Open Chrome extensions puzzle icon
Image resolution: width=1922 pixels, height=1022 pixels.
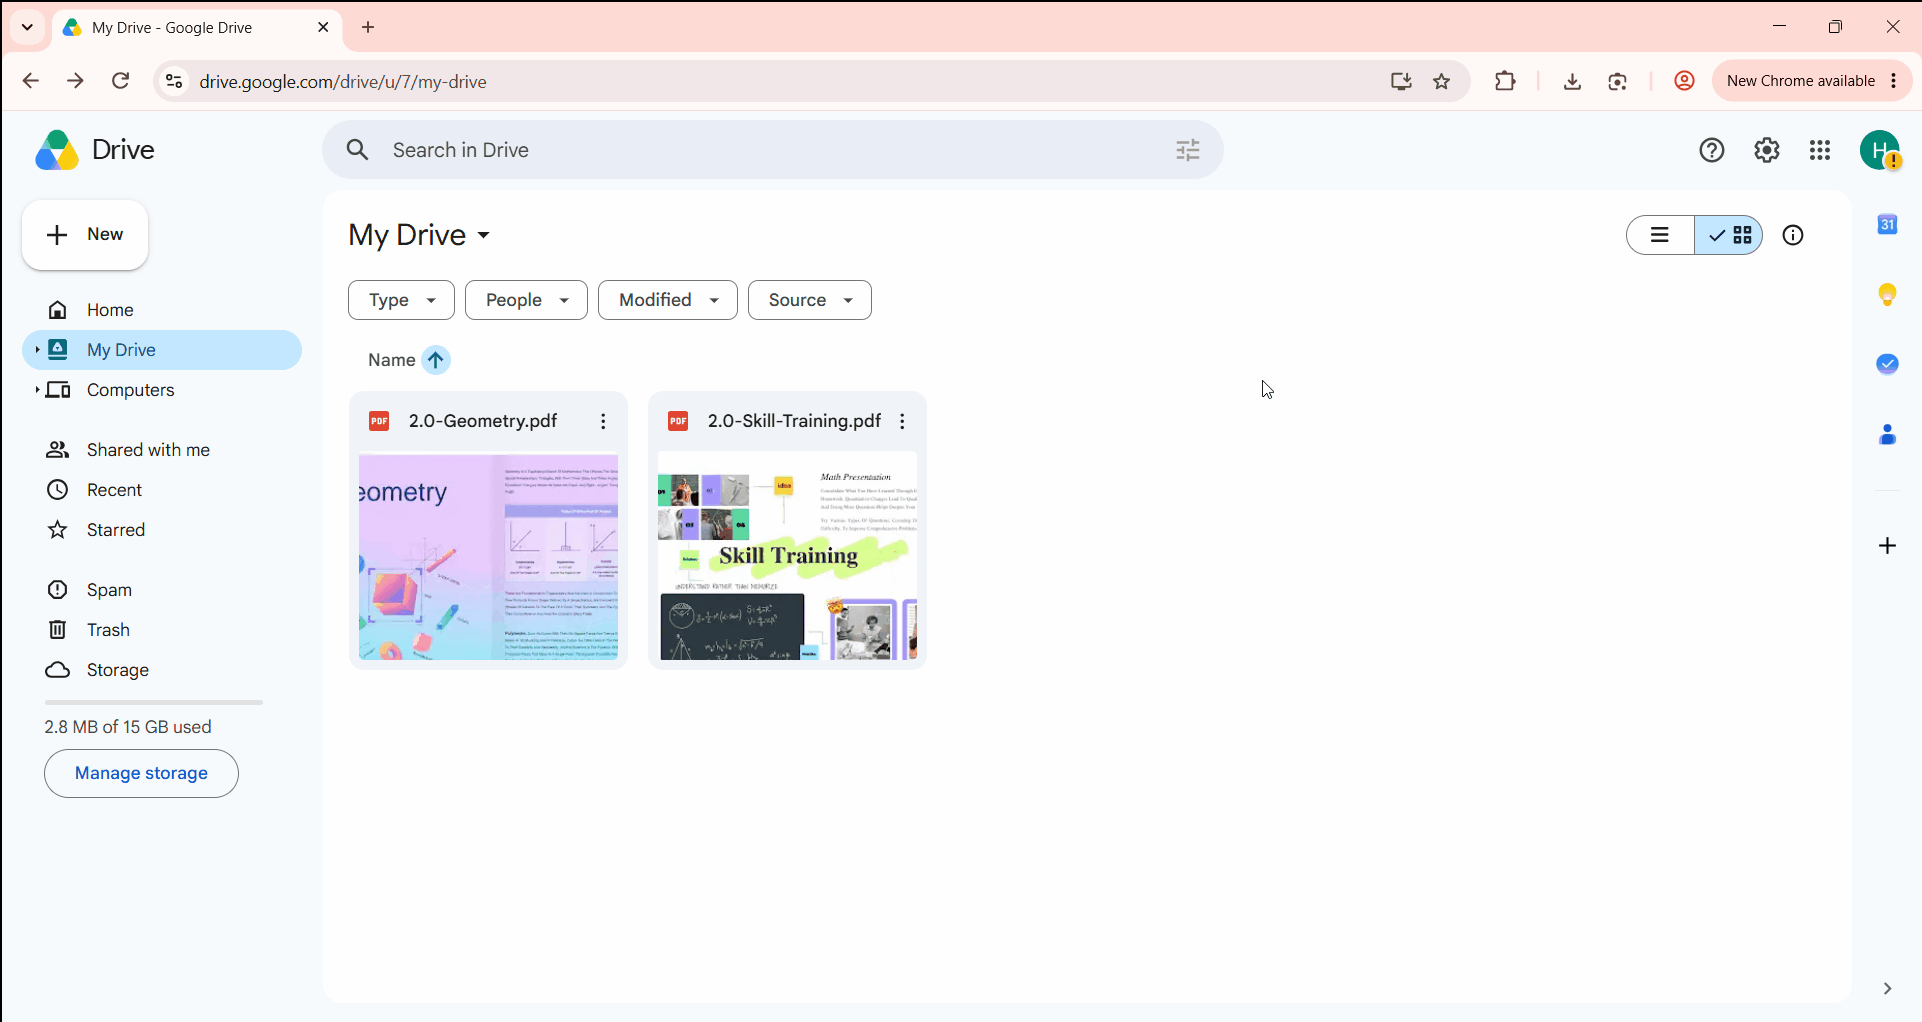click(1505, 82)
